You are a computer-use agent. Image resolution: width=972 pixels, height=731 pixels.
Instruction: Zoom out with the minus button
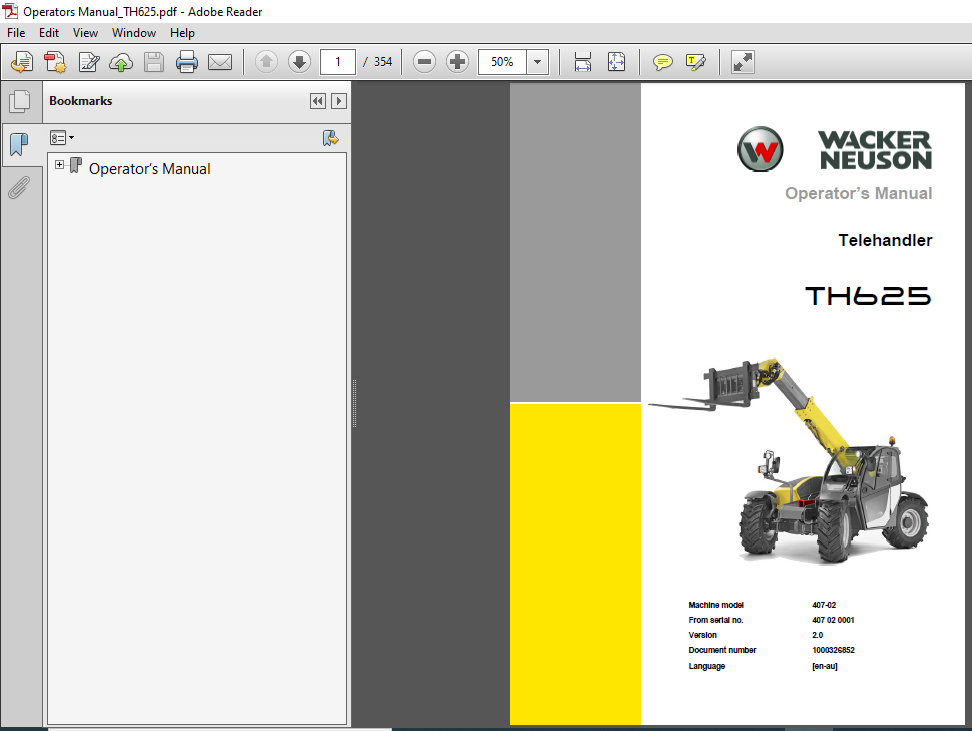[425, 62]
